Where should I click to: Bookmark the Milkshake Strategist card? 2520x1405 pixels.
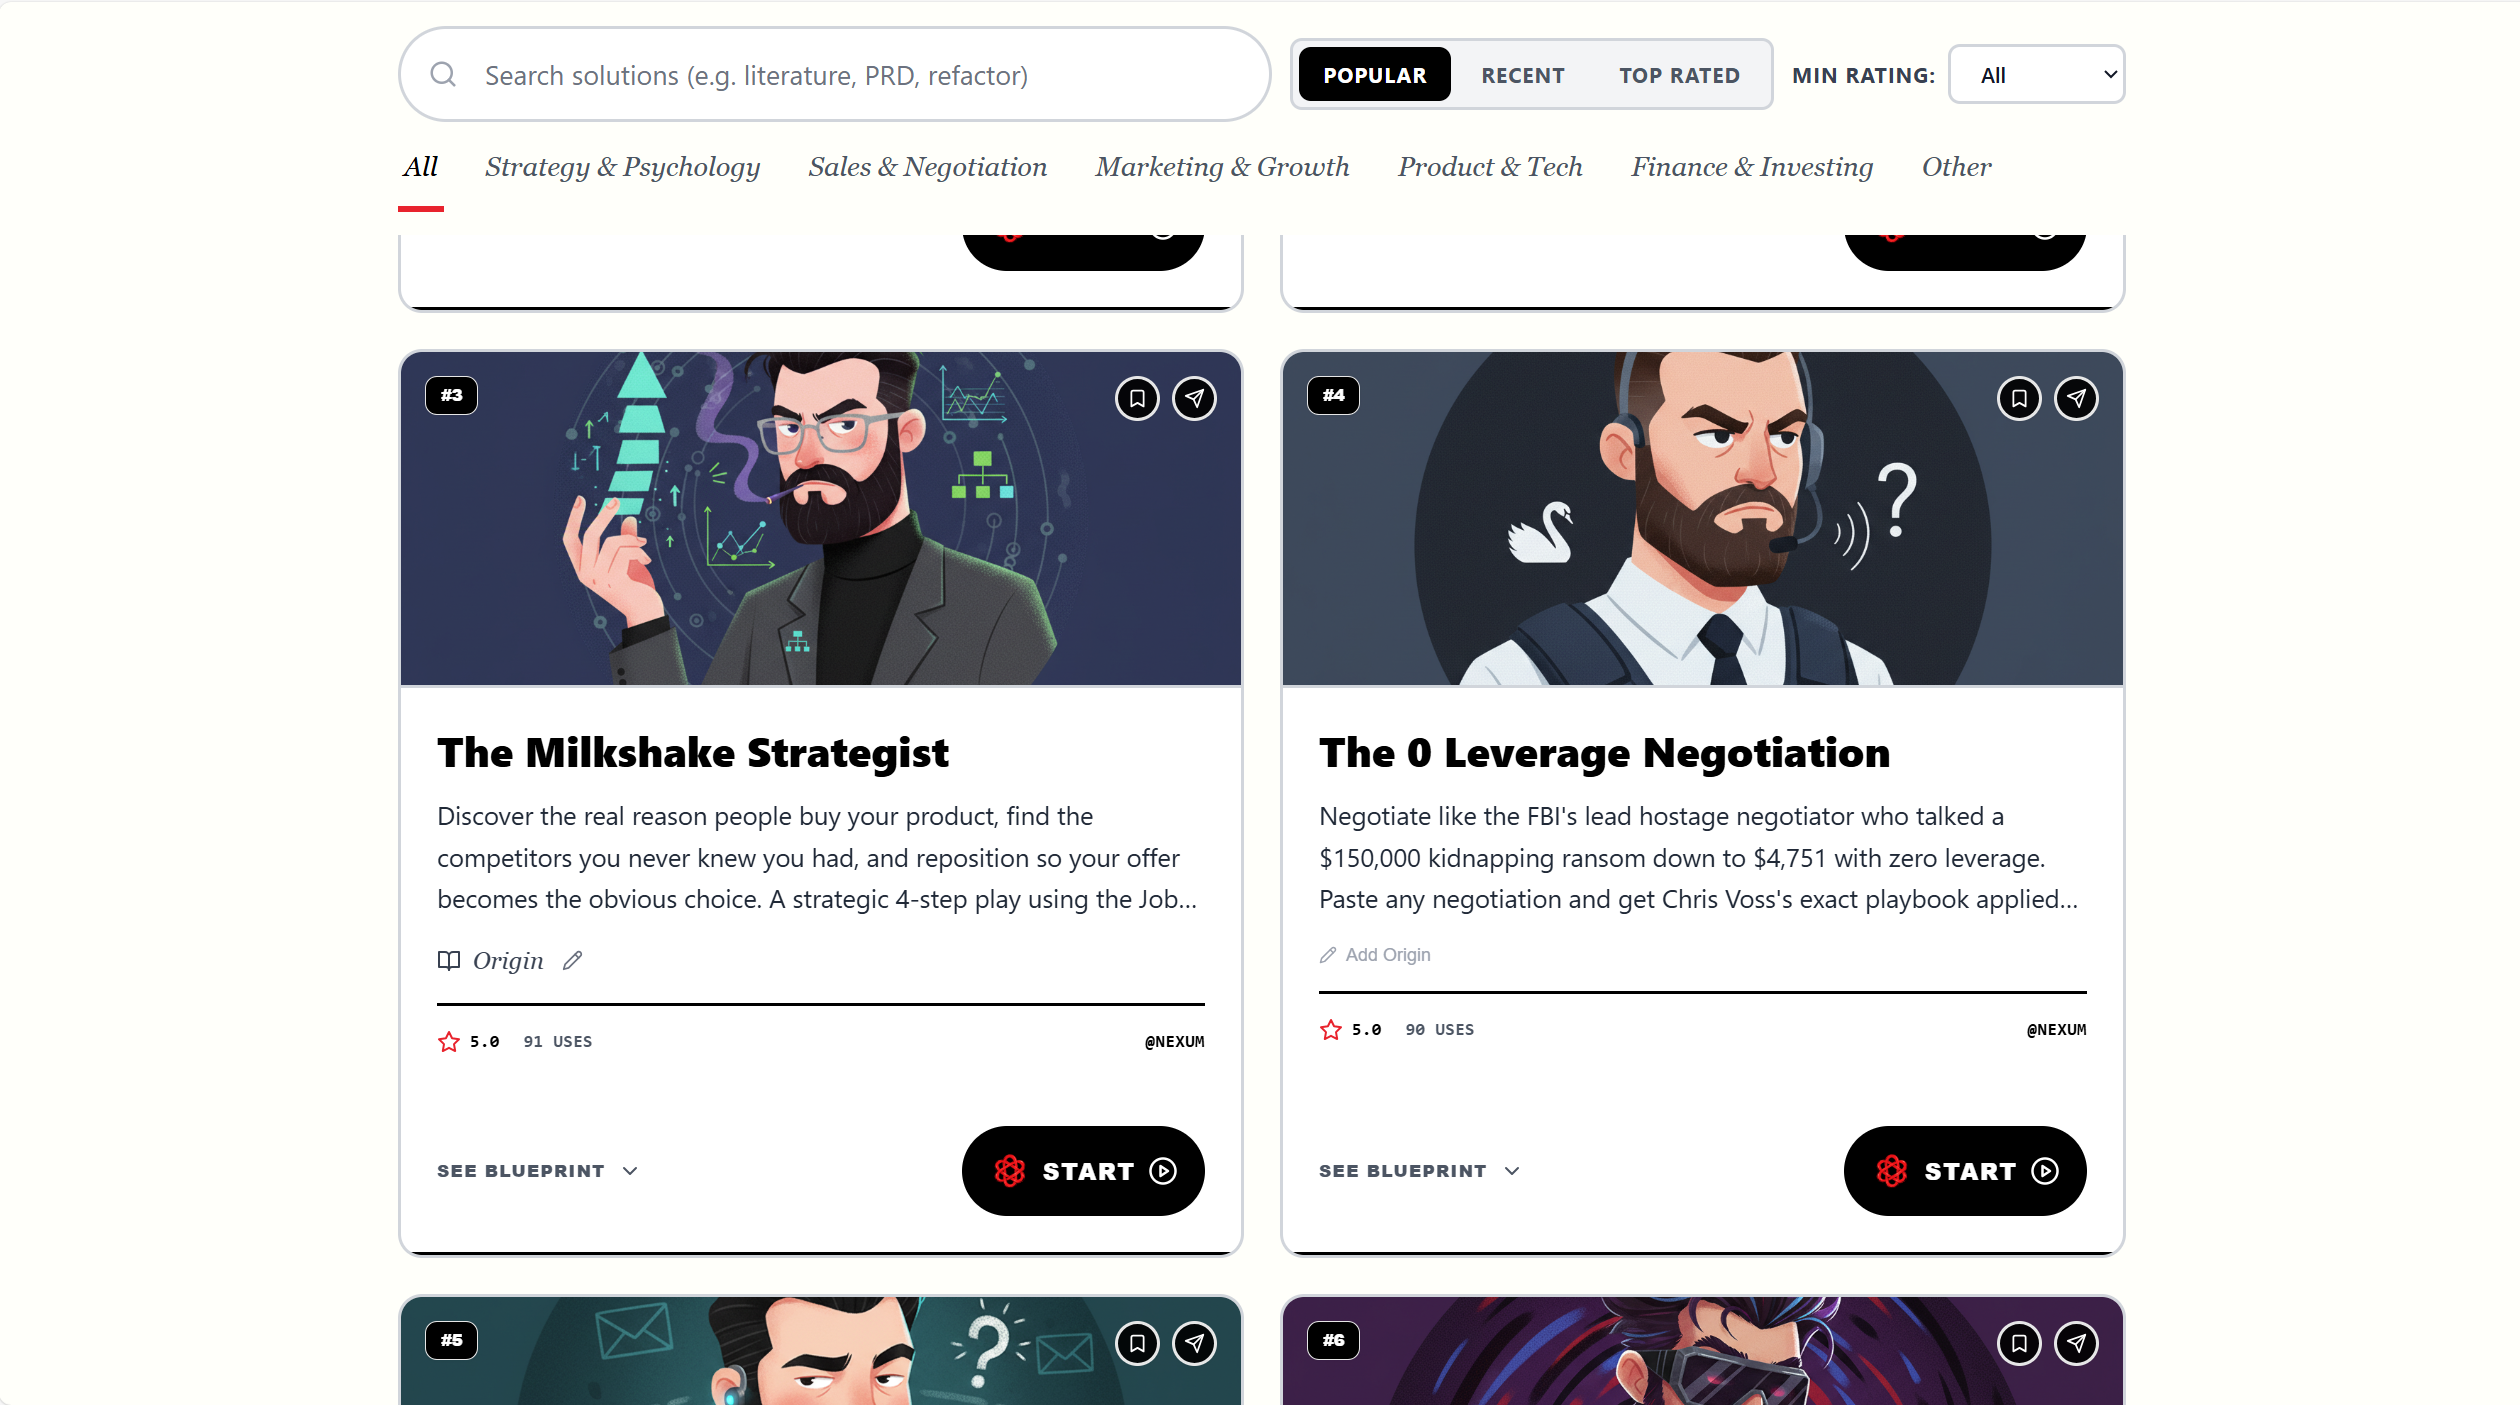point(1137,398)
